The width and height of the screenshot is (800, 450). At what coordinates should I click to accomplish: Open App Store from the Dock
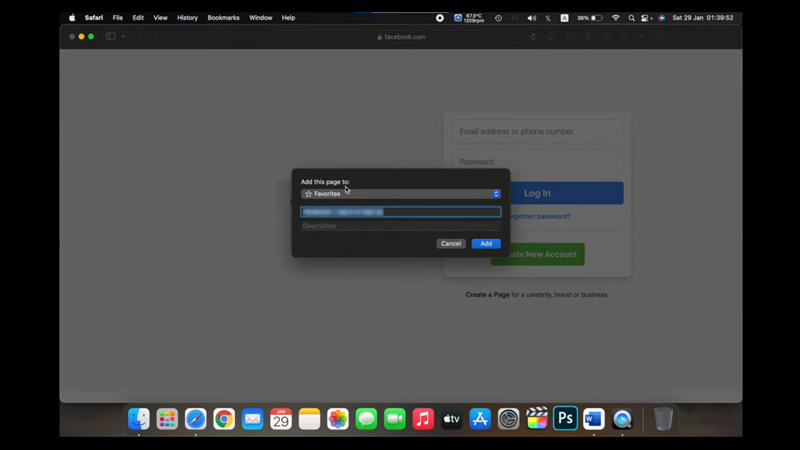pyautogui.click(x=480, y=419)
